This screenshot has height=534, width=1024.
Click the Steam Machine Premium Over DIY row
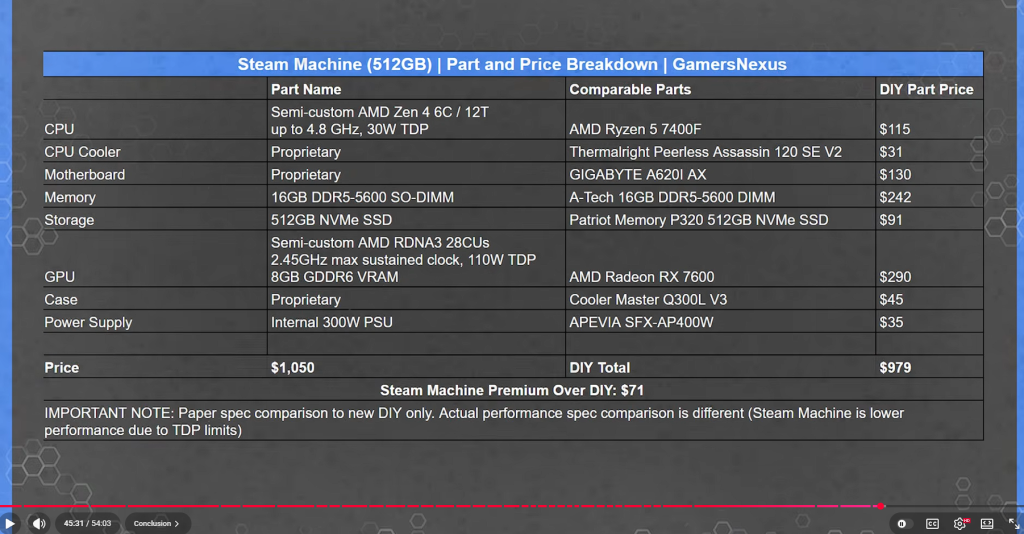[513, 390]
